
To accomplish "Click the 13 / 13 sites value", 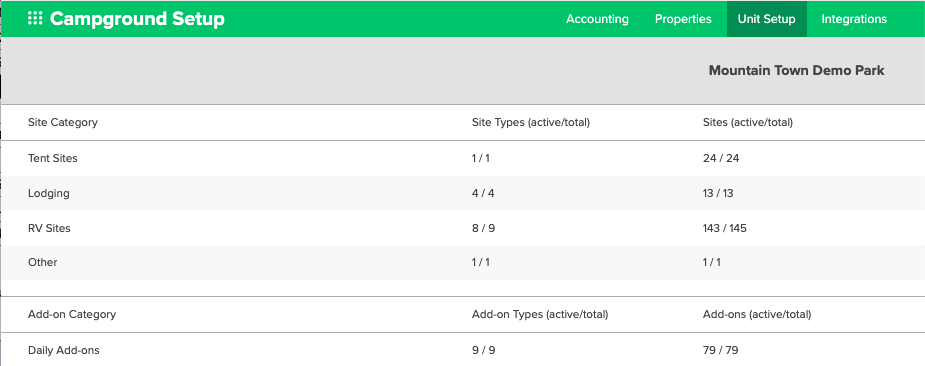I will point(718,193).
